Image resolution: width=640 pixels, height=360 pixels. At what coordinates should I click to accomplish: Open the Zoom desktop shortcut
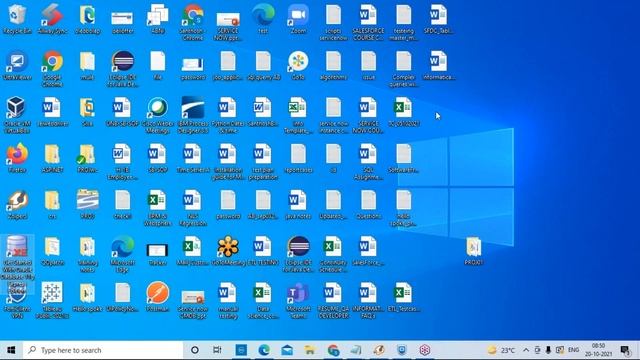tap(298, 19)
